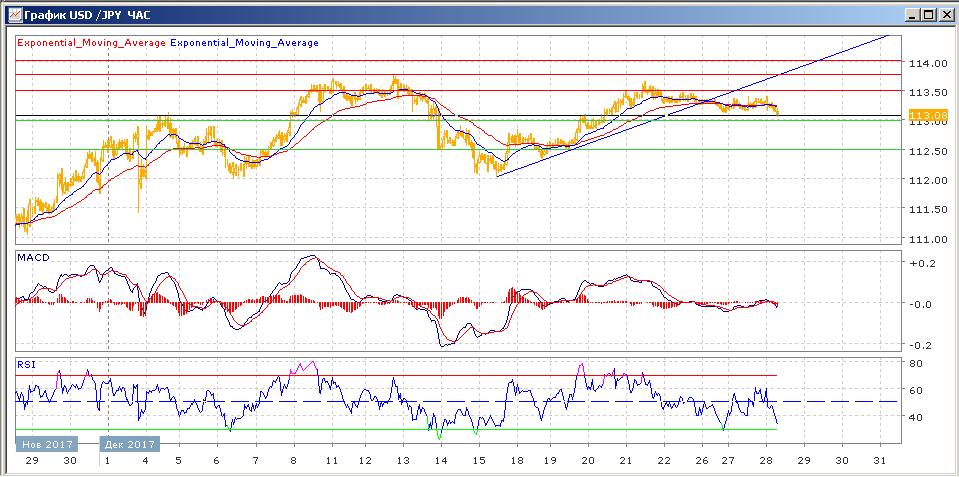Click the RSI panel label

coord(26,364)
